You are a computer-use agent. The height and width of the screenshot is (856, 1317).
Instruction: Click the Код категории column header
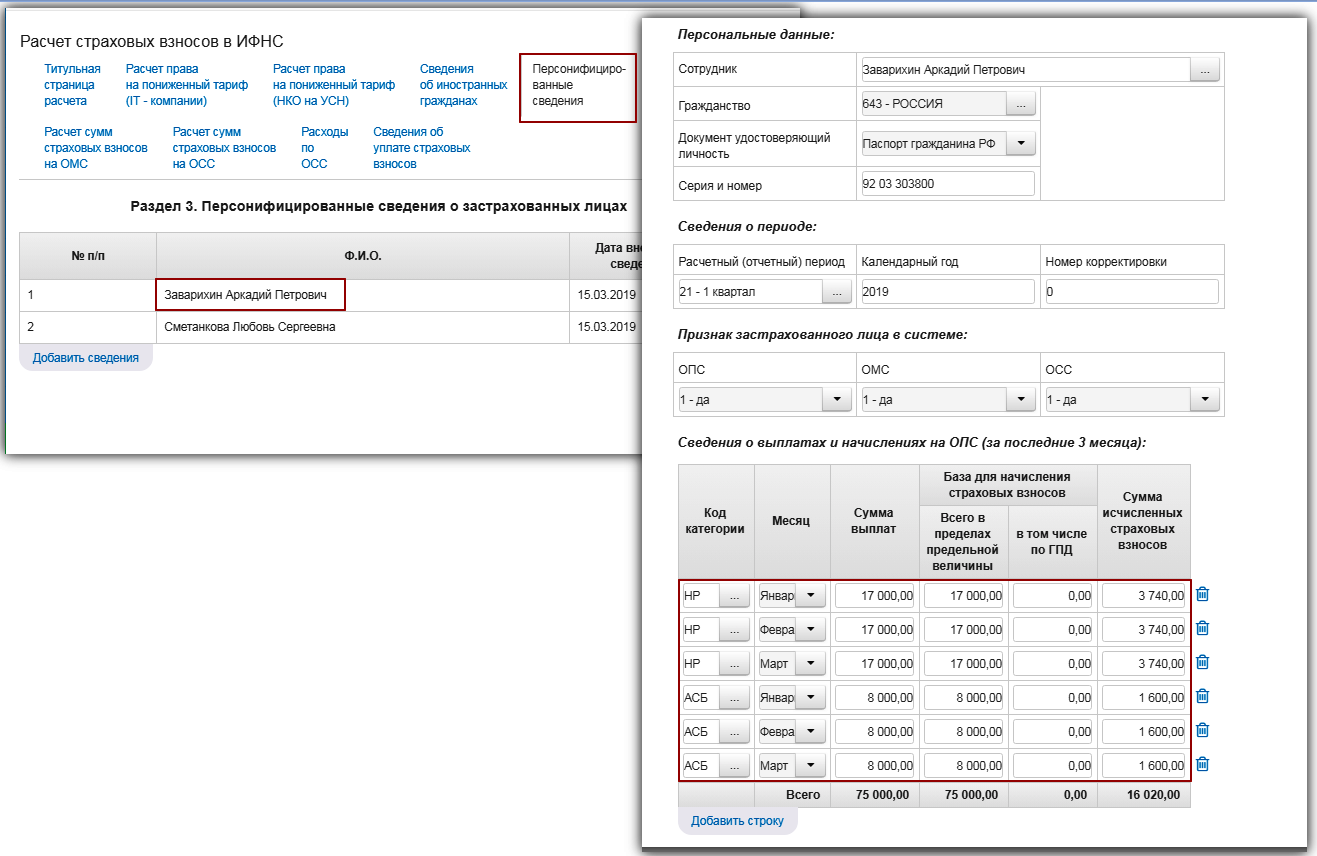(716, 521)
